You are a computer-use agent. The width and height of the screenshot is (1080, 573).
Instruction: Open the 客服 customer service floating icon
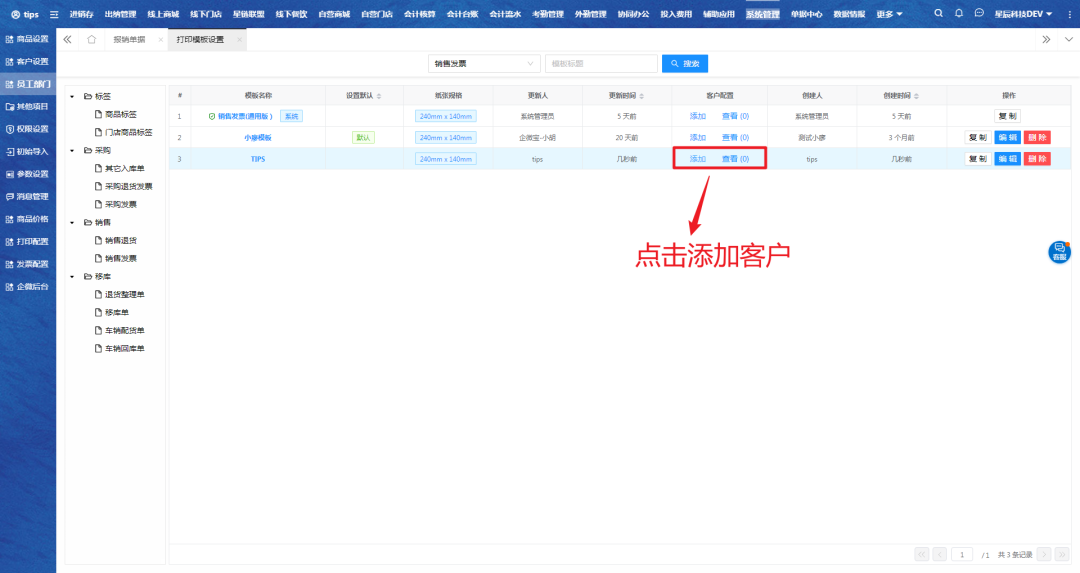[1059, 251]
